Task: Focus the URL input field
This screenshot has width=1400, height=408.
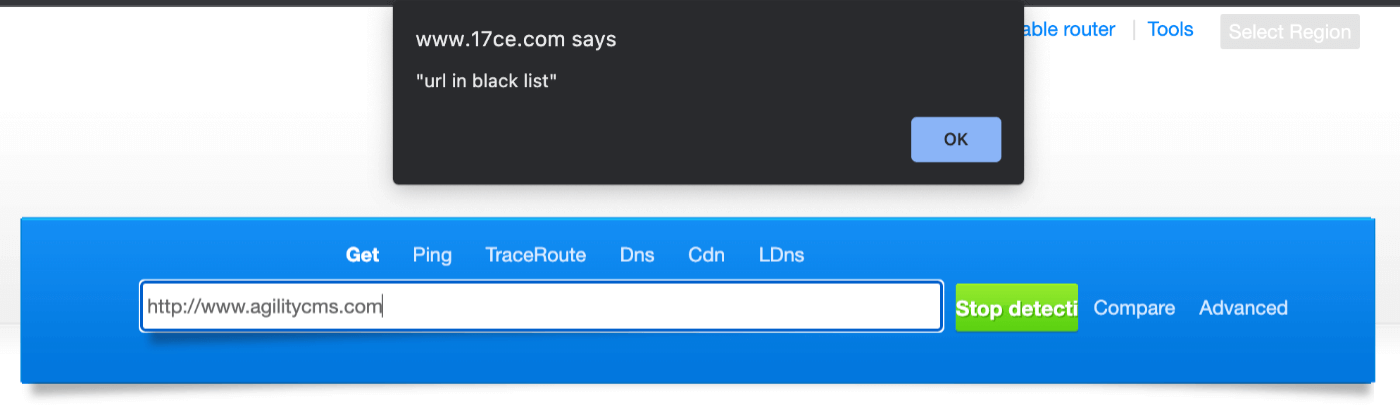Action: click(x=540, y=307)
